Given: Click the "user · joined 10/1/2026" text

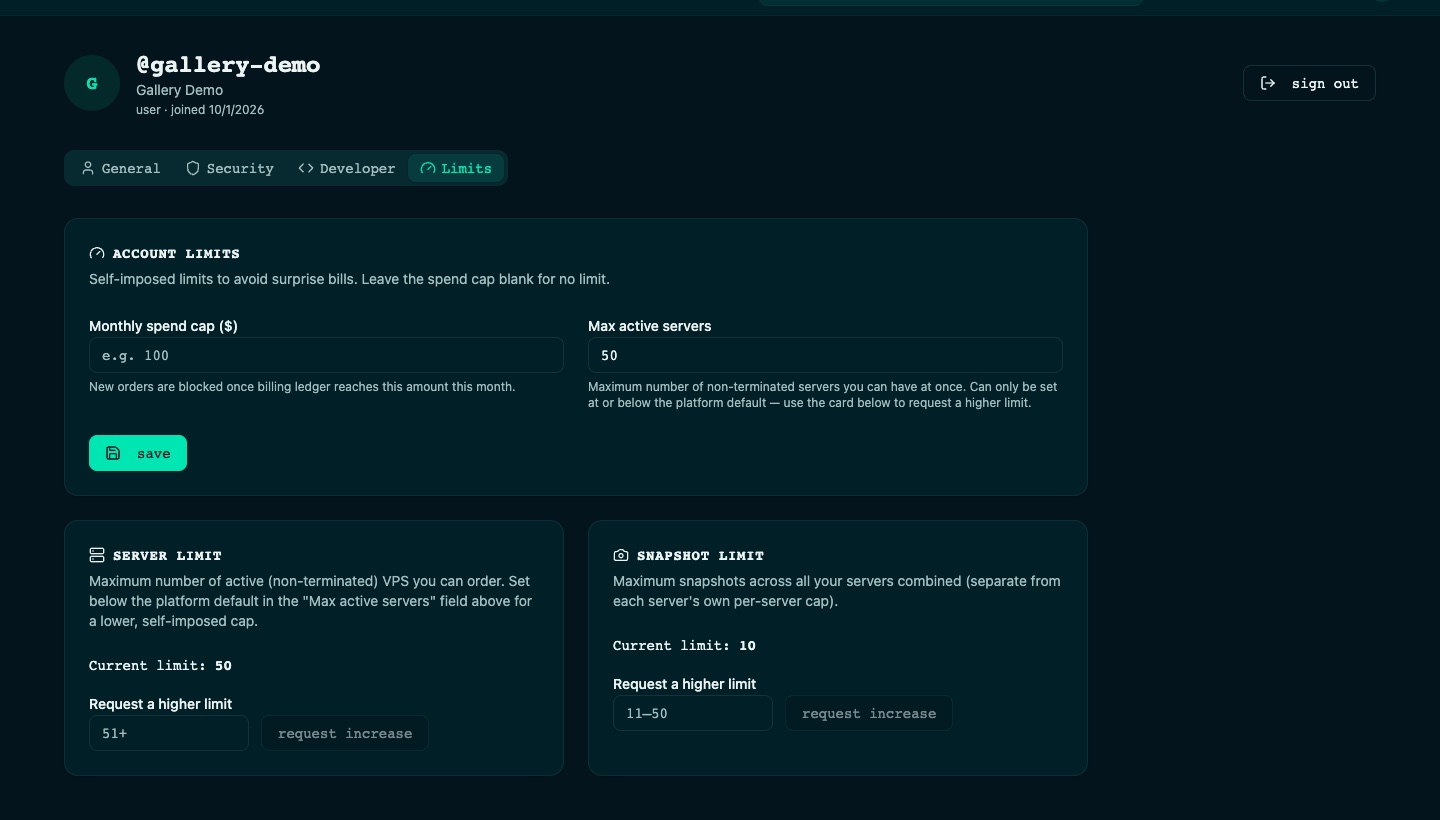Looking at the screenshot, I should pos(200,110).
